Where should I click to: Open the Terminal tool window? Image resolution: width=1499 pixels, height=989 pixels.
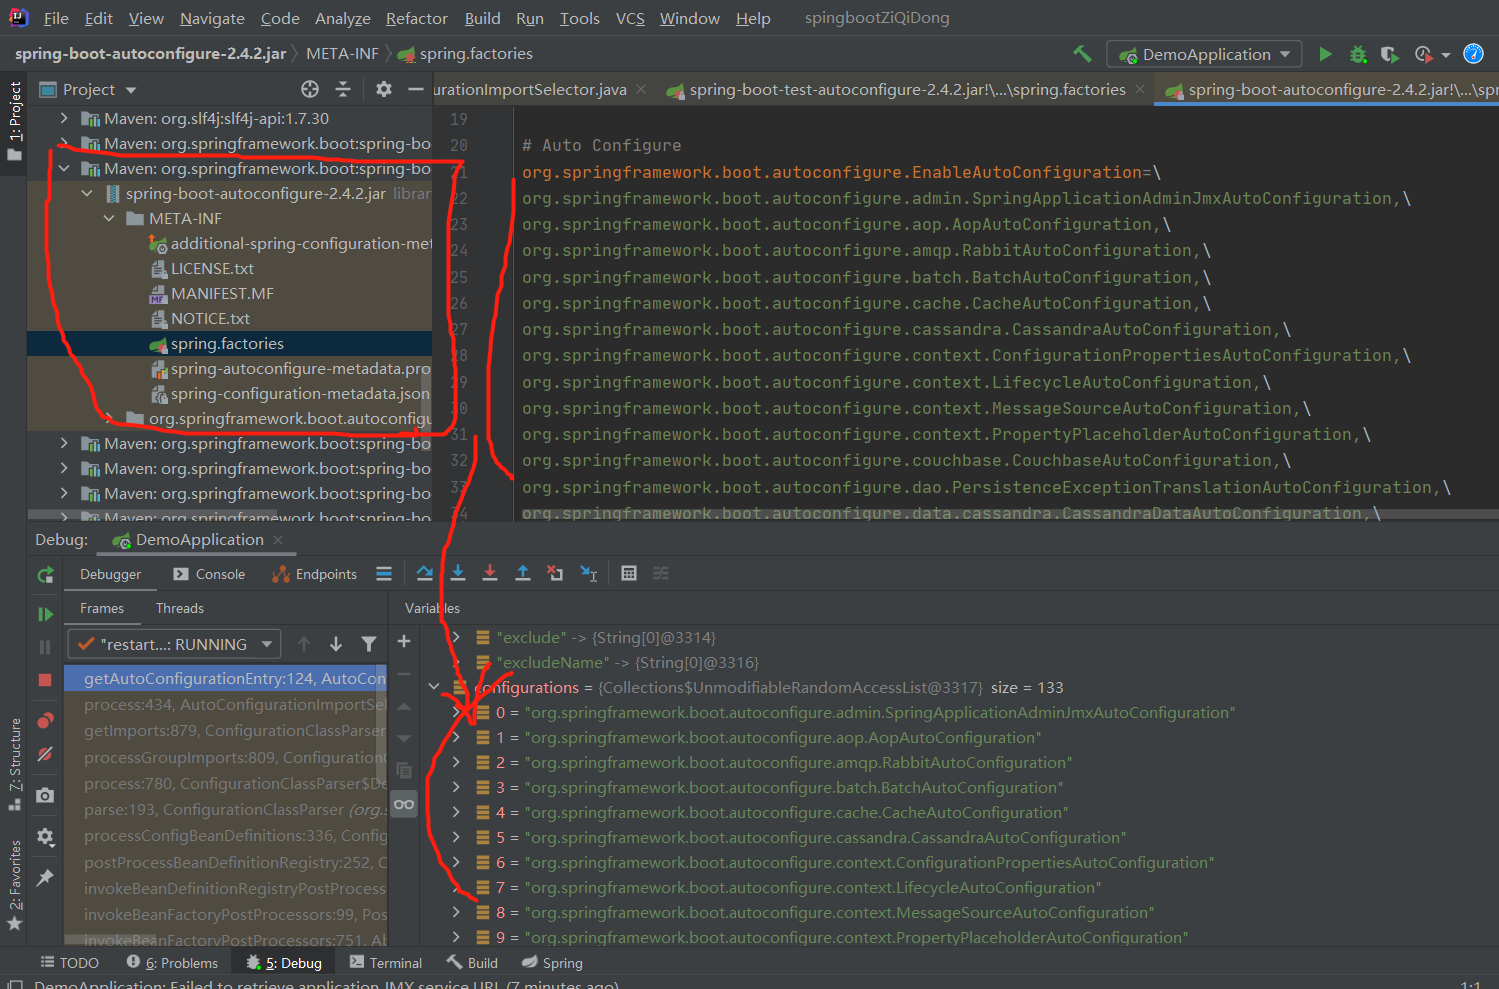386,962
